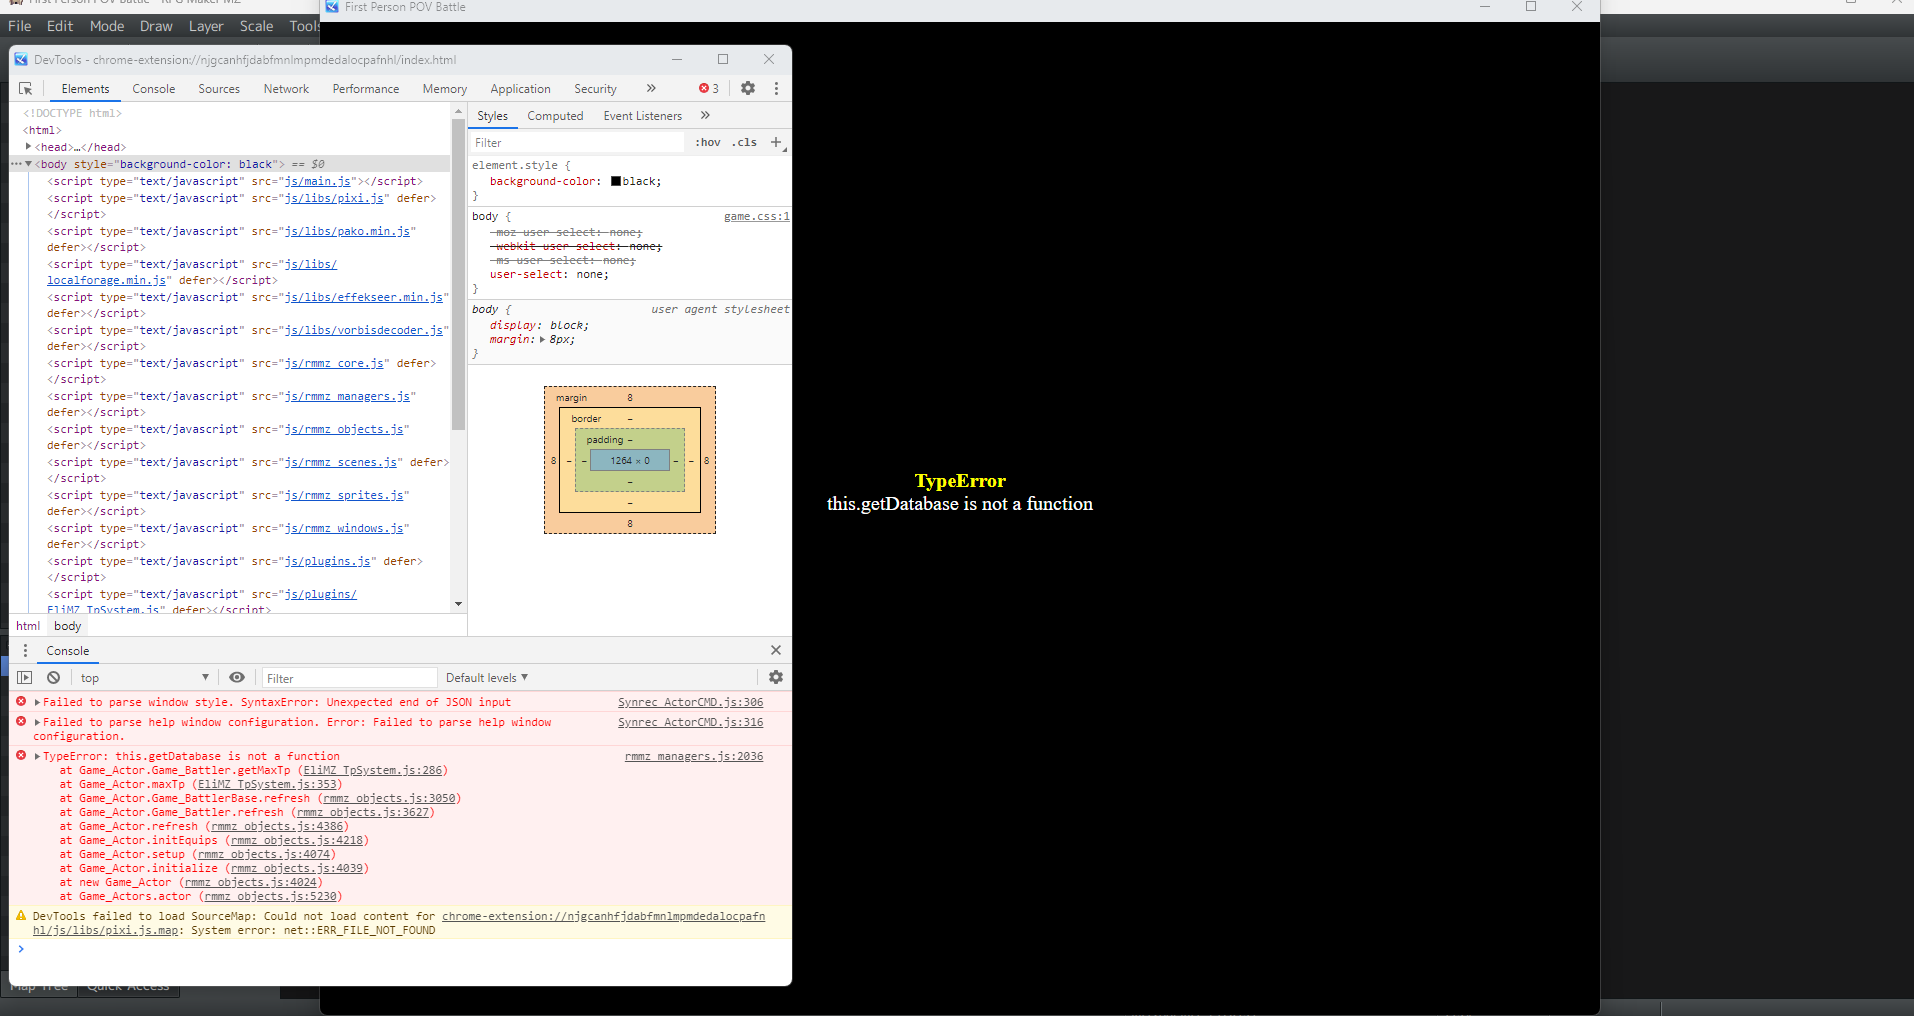Open console drawer kebab menu
1914x1016 pixels.
(25, 650)
